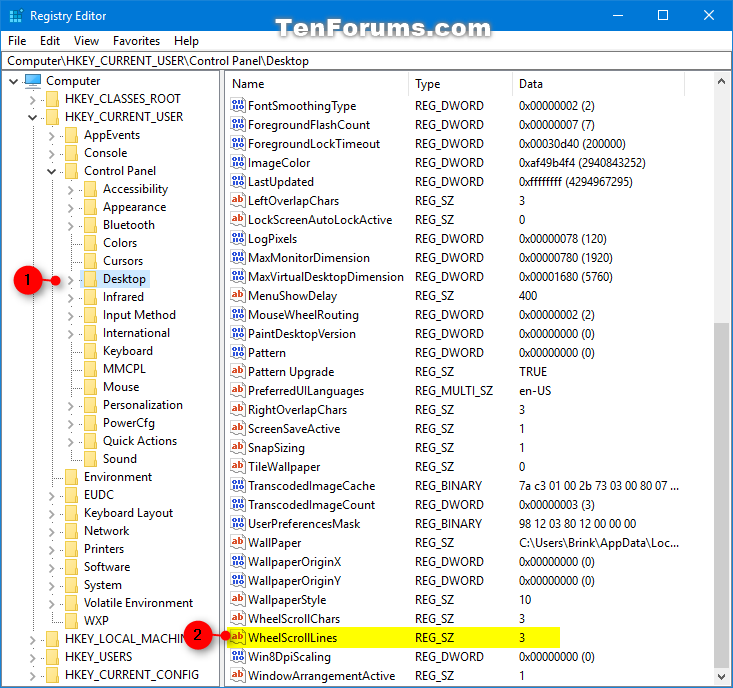733x688 pixels.
Task: Click the LeftOverlapChars string value icon
Action: [x=237, y=200]
